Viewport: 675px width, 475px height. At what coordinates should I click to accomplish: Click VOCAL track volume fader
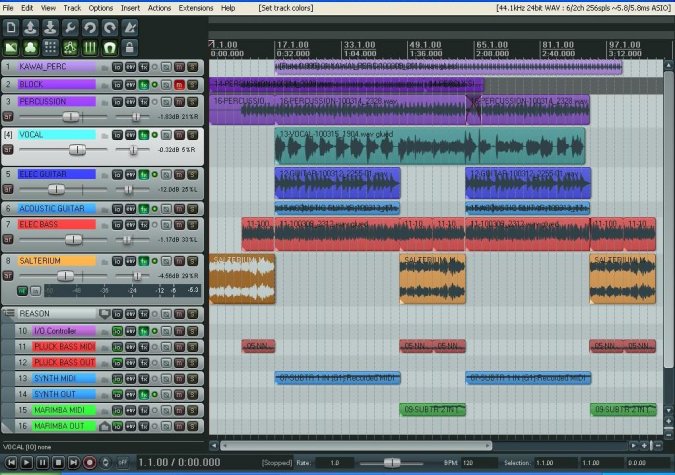(x=77, y=149)
